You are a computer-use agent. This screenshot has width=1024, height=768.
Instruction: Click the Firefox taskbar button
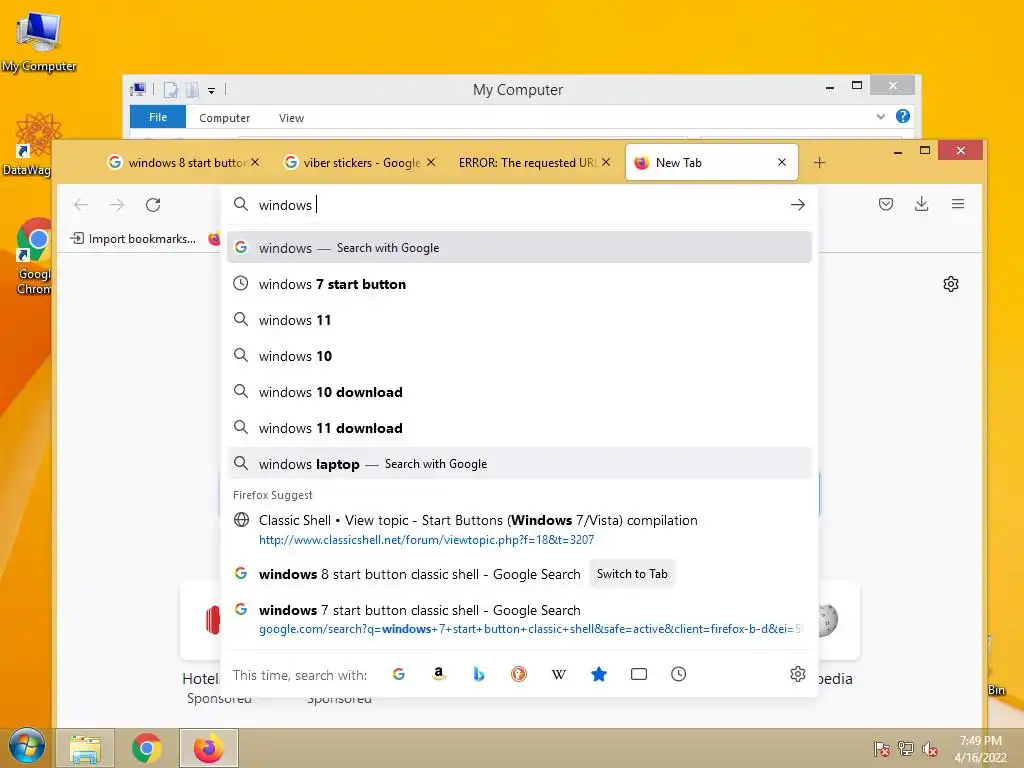208,748
